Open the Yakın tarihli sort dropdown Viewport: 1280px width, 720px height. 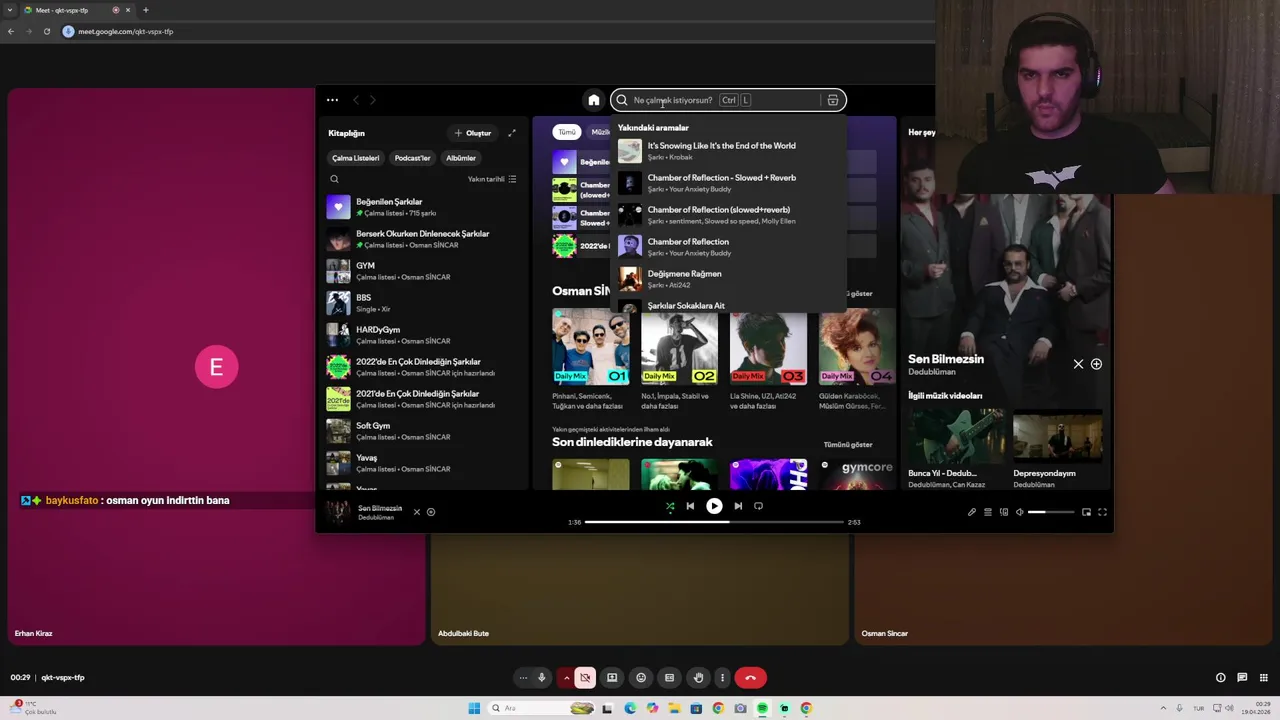(x=492, y=179)
